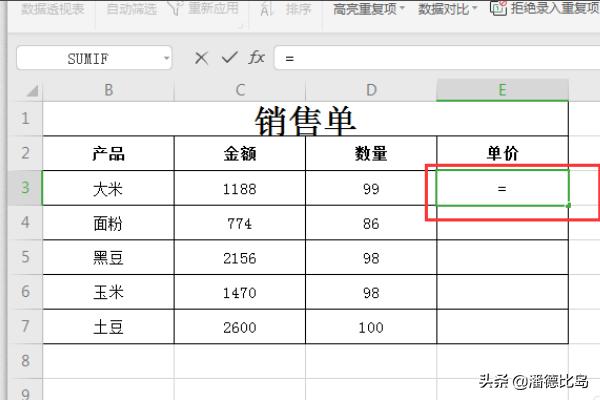Image resolution: width=600 pixels, height=400 pixels.
Task: Select the 大米 cell
Action: pyautogui.click(x=109, y=188)
